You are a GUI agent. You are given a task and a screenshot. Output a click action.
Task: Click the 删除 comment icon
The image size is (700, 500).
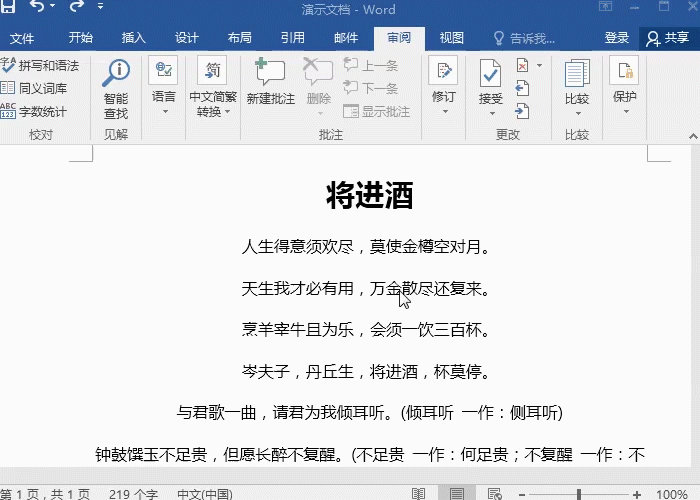coord(318,71)
